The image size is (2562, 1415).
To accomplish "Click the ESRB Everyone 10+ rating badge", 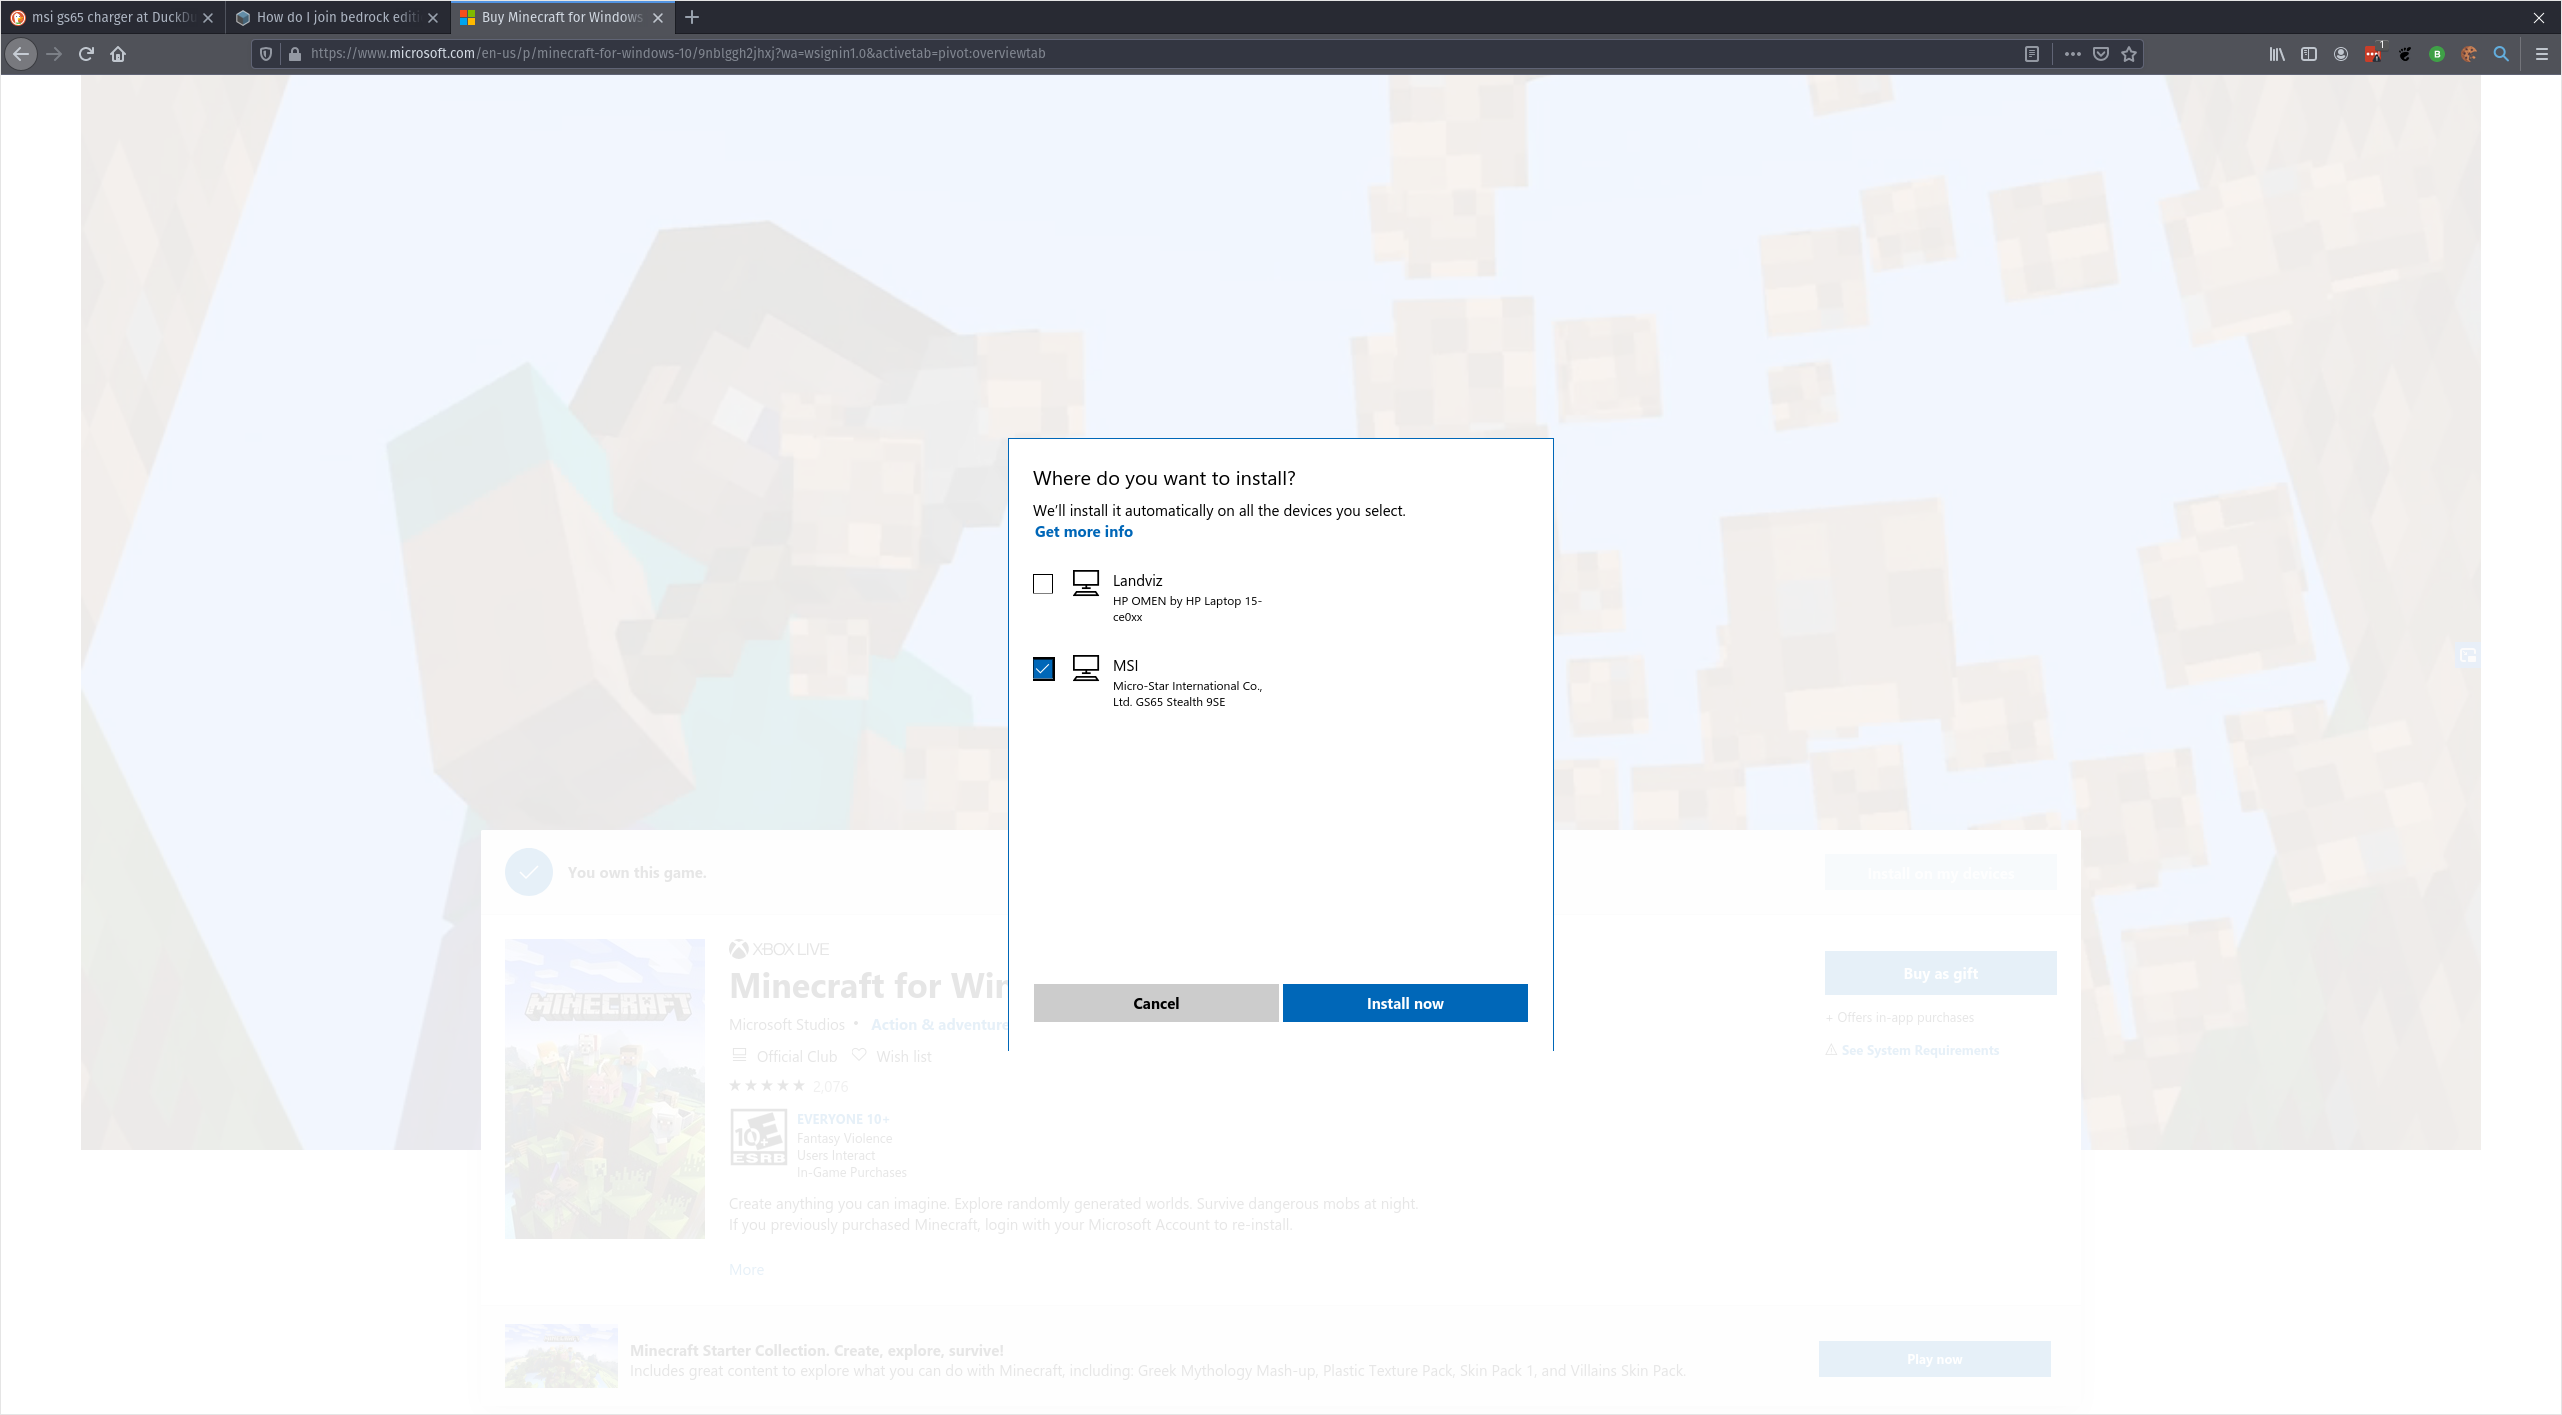I will click(x=758, y=1137).
